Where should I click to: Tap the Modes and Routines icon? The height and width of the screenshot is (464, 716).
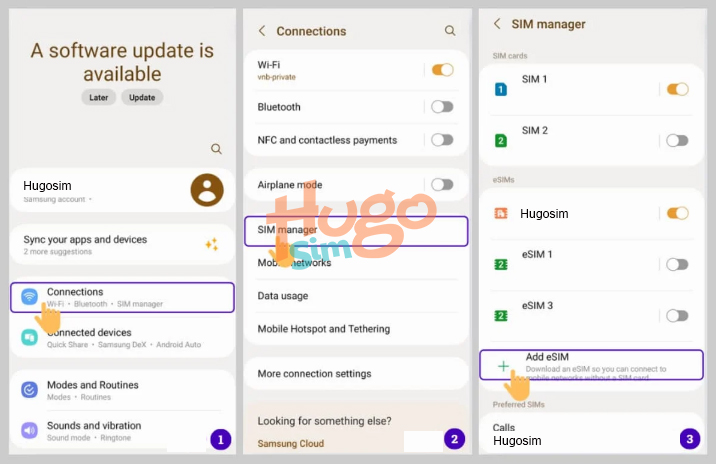29,390
